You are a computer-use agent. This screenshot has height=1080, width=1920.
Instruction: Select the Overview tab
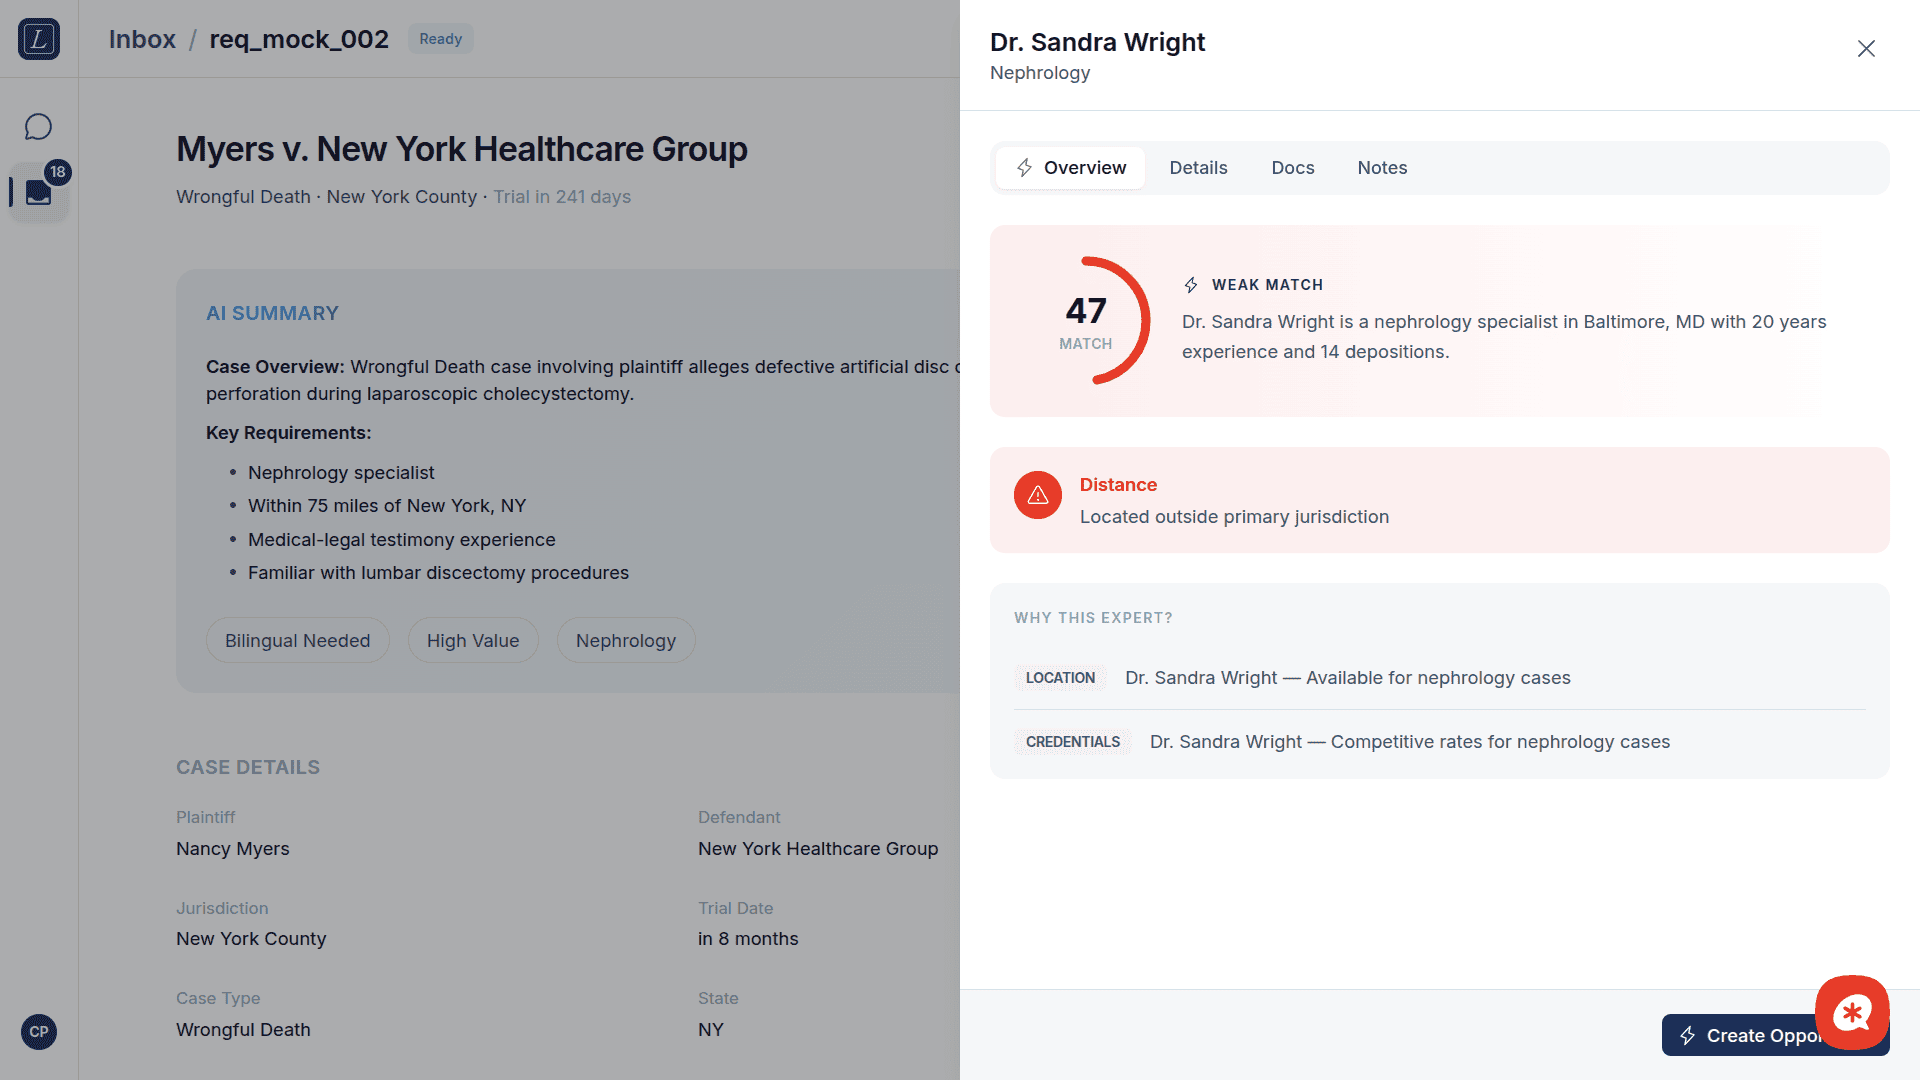coord(1070,168)
